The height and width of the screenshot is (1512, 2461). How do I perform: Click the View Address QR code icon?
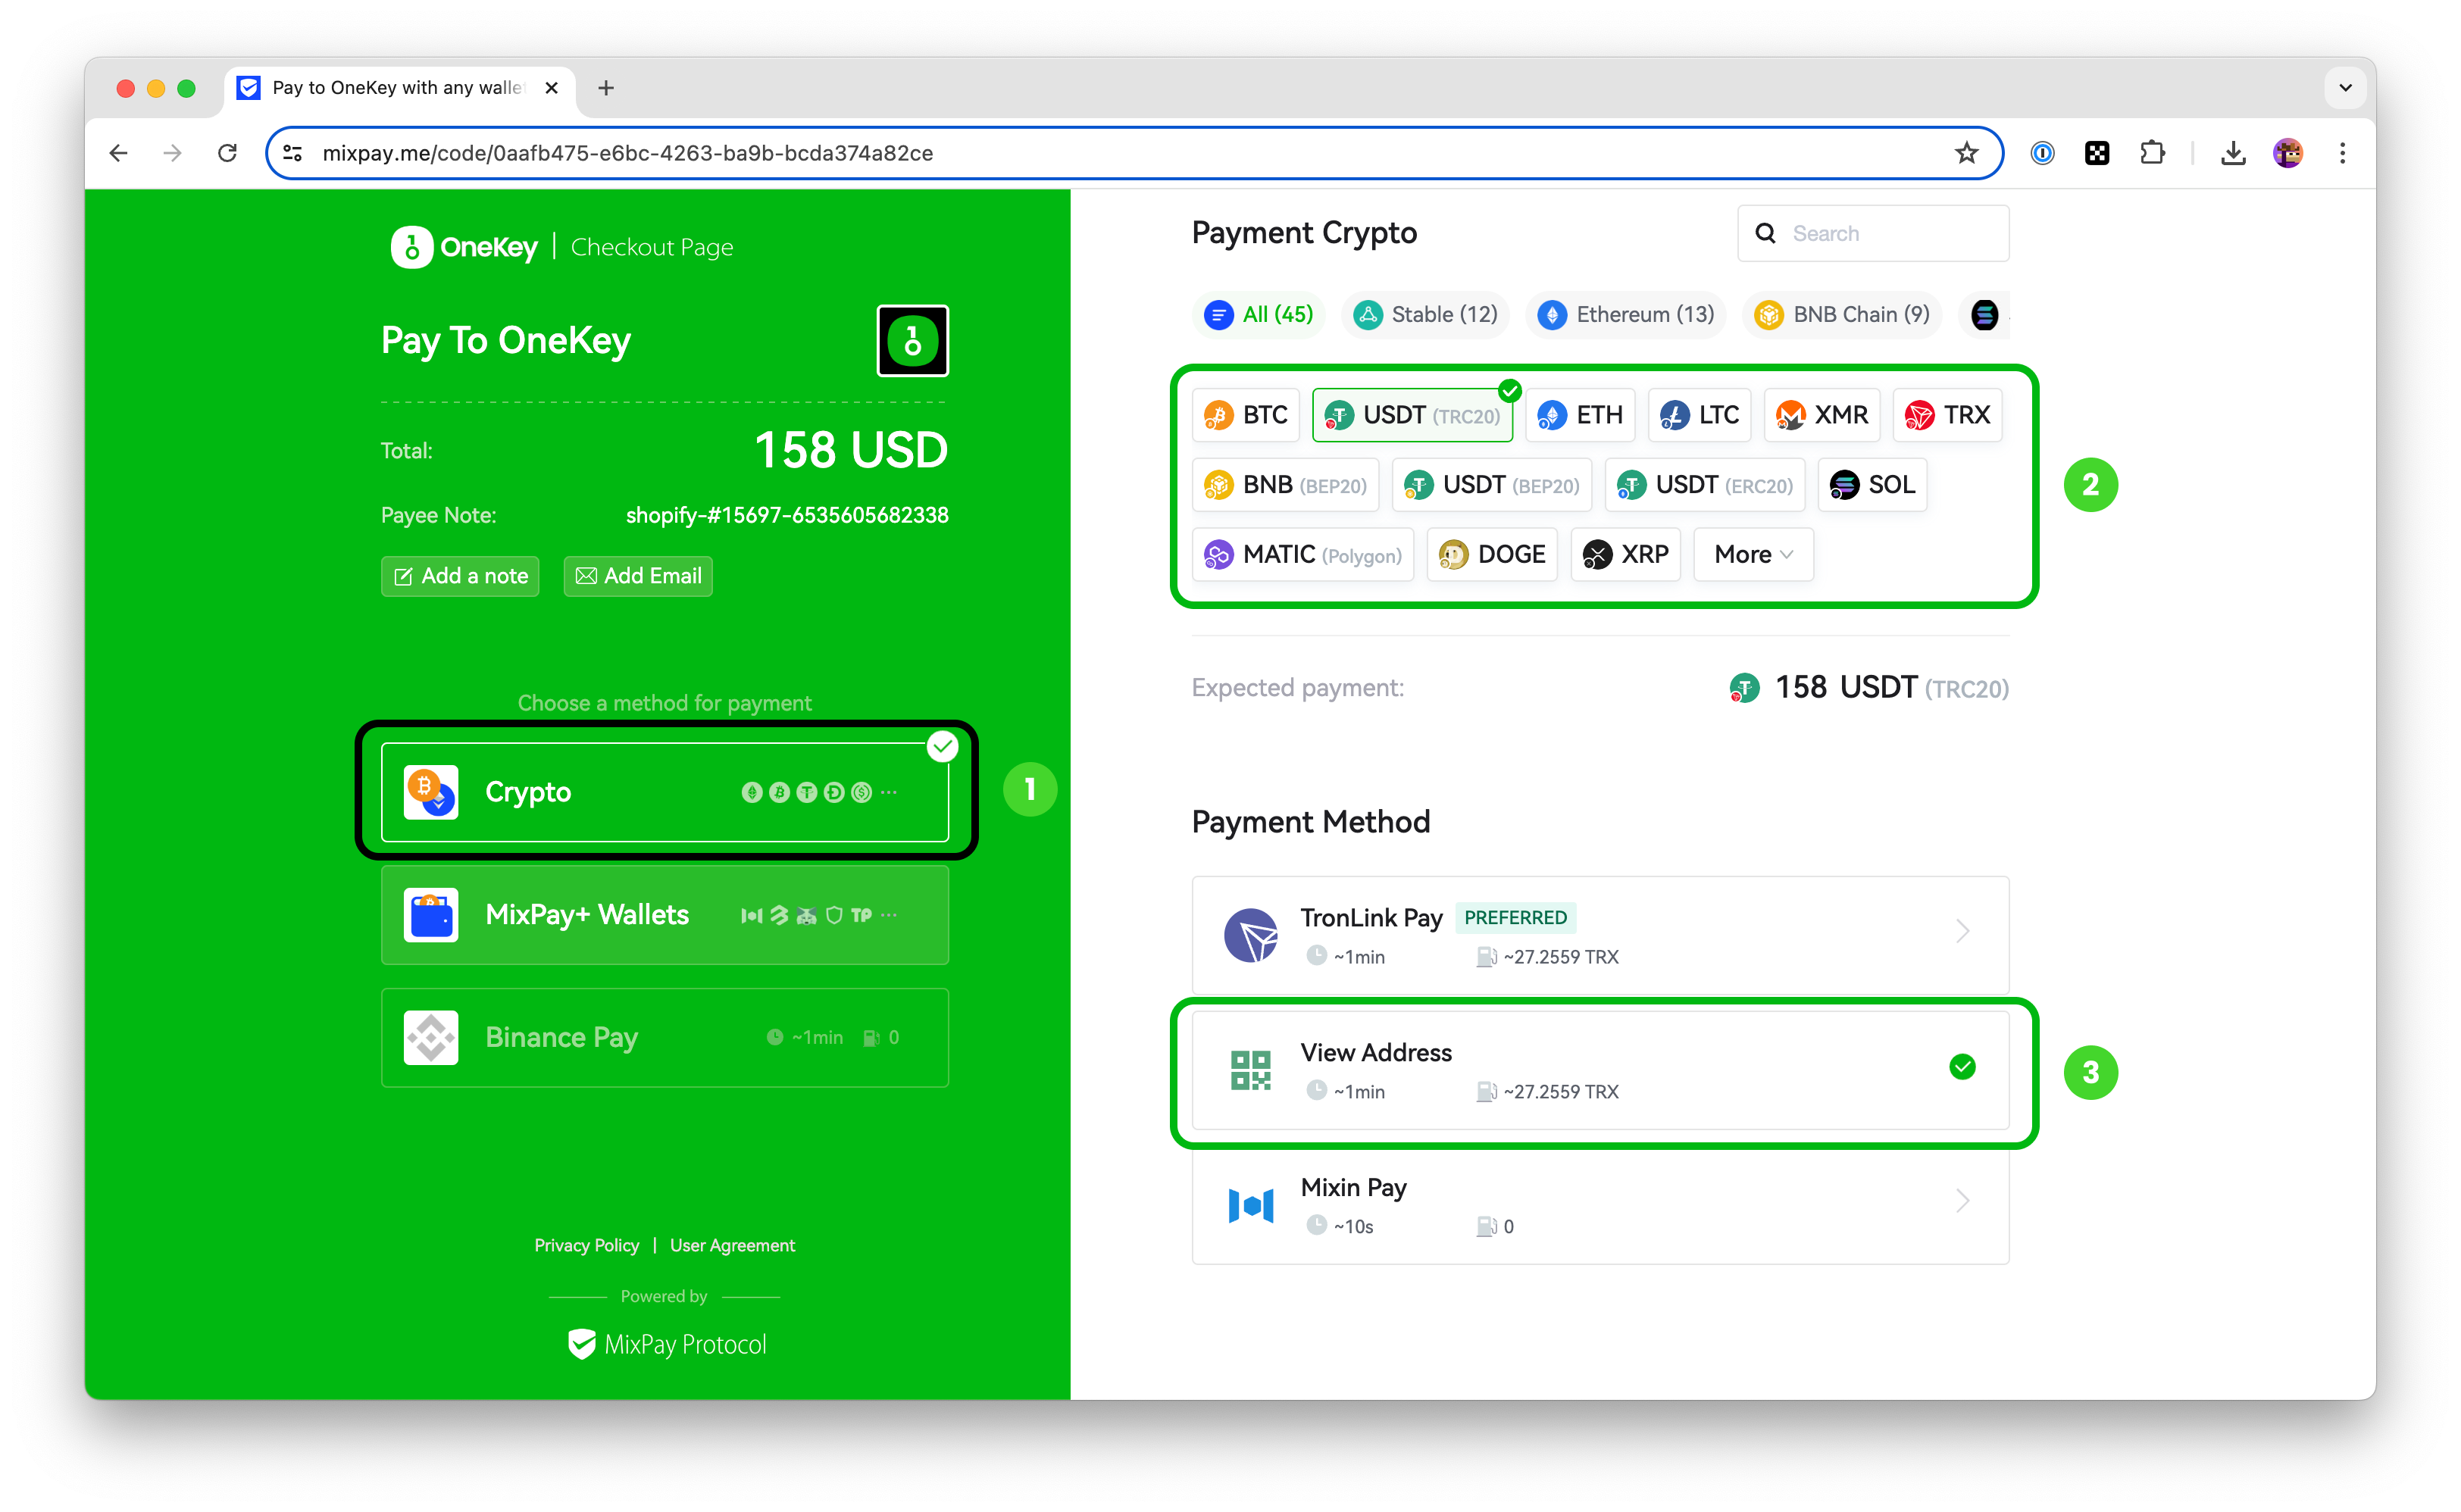tap(1251, 1070)
